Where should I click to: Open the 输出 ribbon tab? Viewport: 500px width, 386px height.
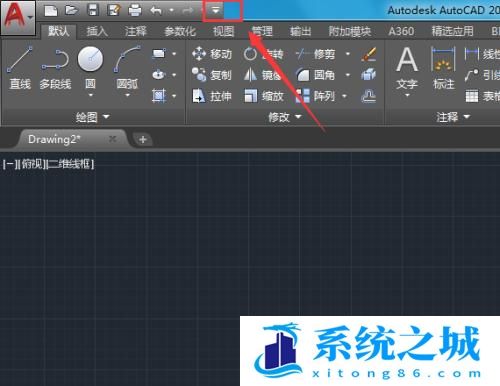point(300,31)
